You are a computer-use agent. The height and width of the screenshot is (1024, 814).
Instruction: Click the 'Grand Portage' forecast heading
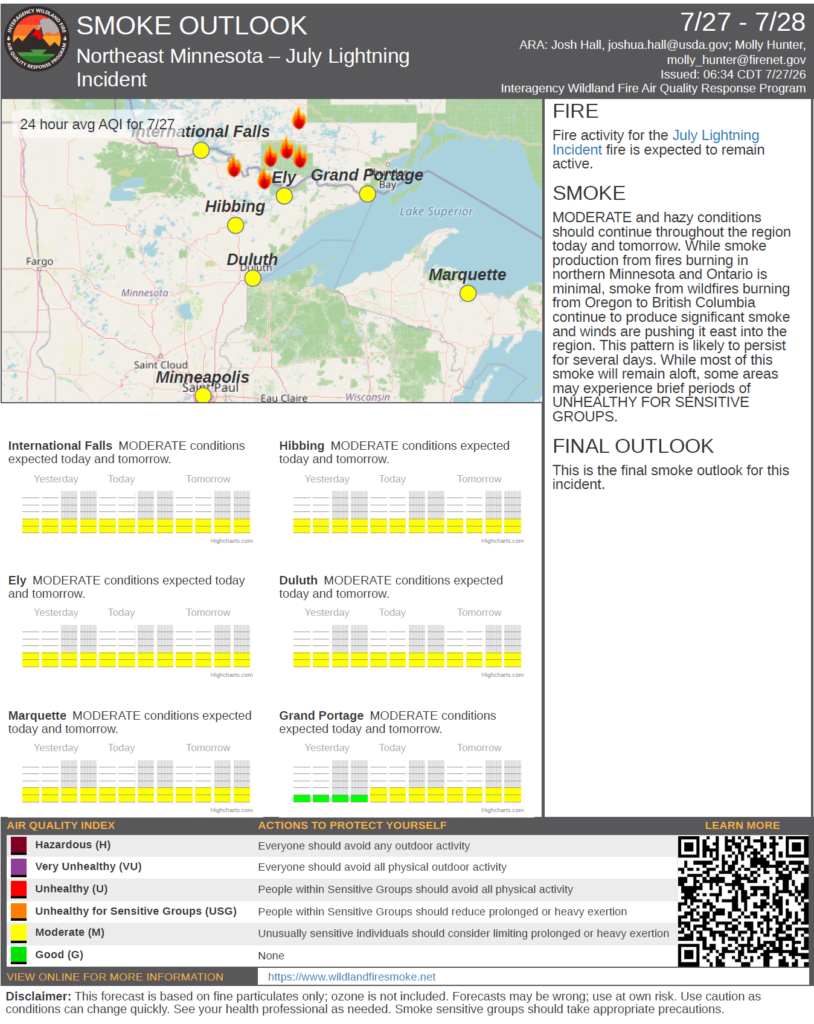(x=321, y=715)
